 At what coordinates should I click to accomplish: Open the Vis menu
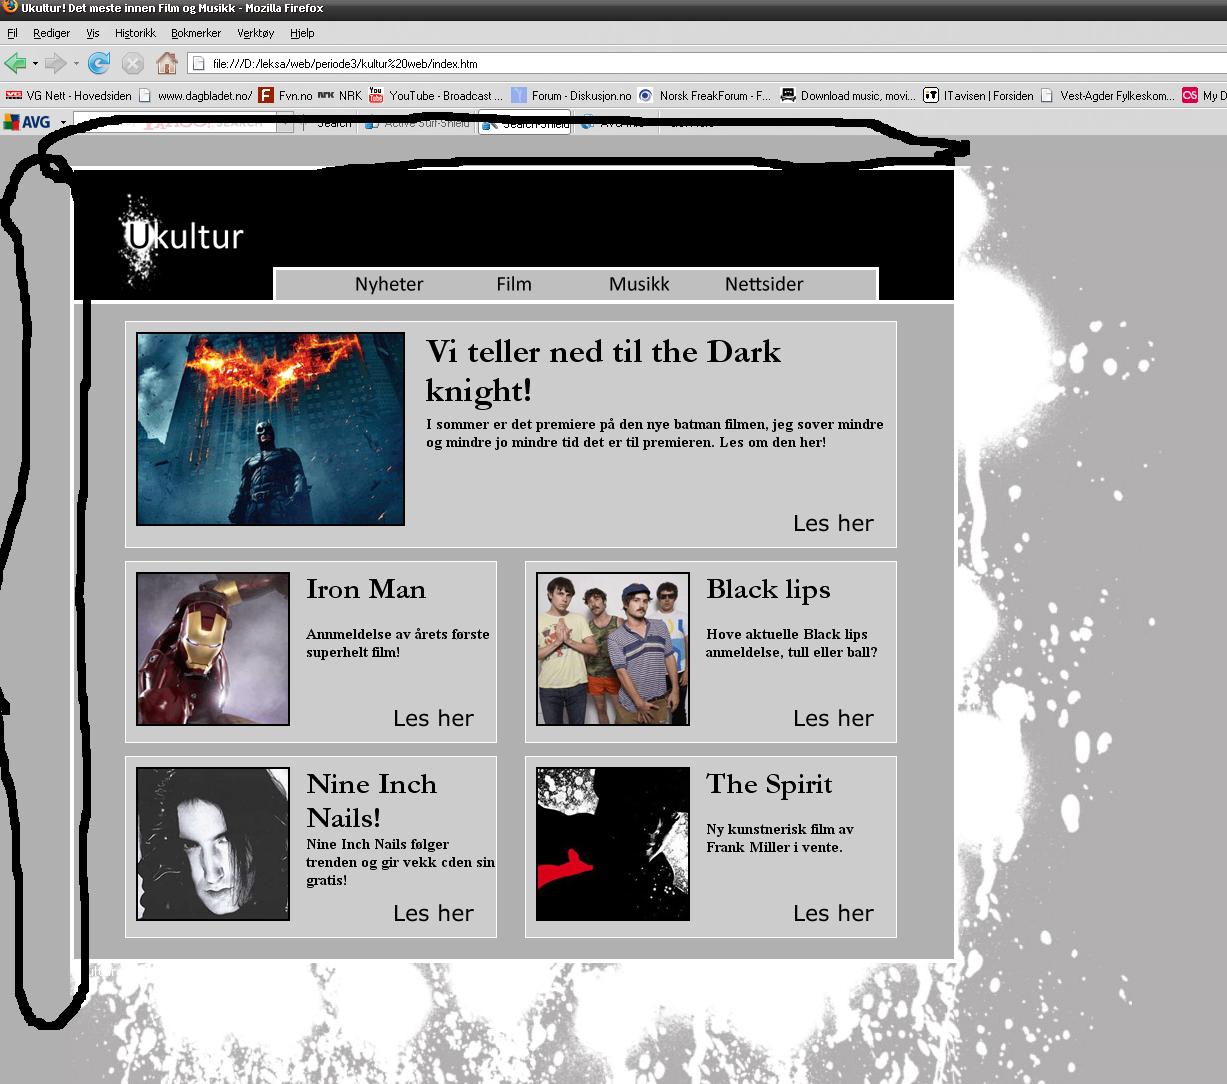click(93, 33)
